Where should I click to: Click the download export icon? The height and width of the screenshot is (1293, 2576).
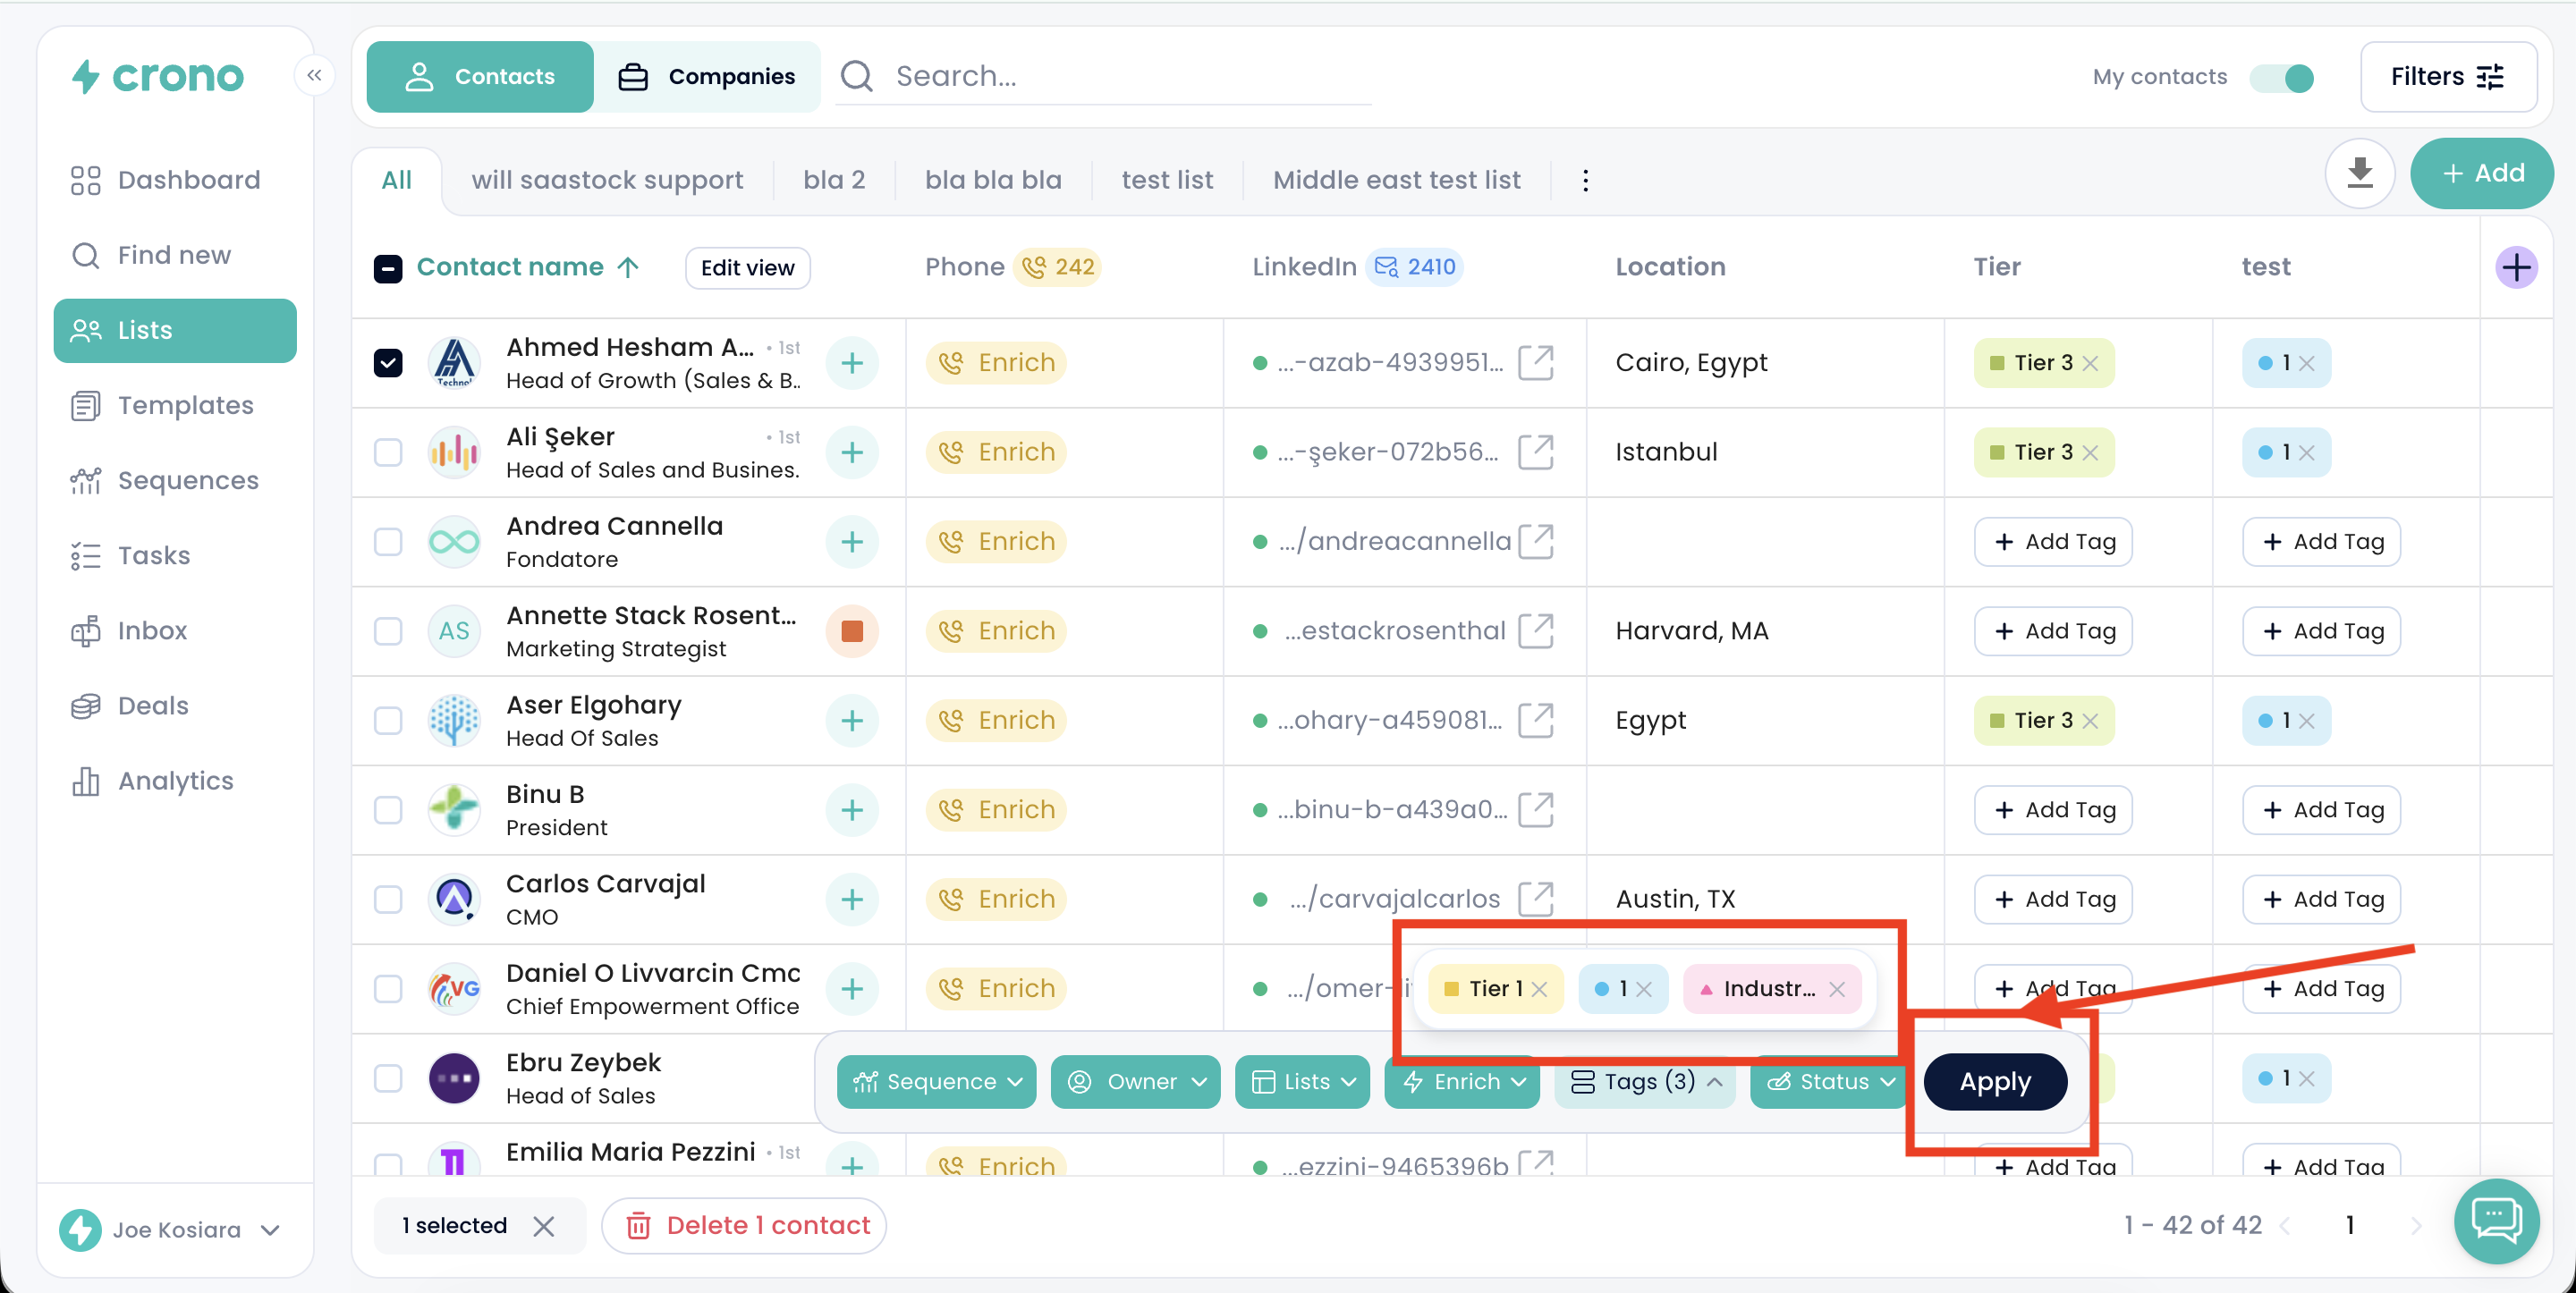pyautogui.click(x=2359, y=173)
